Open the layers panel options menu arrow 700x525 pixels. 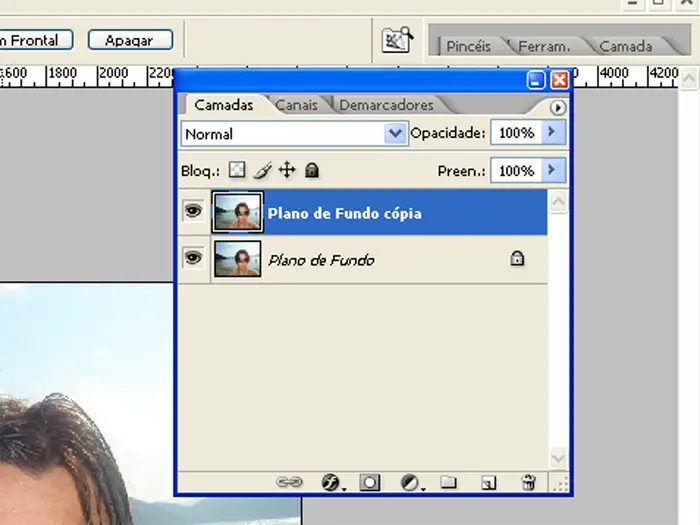[558, 107]
